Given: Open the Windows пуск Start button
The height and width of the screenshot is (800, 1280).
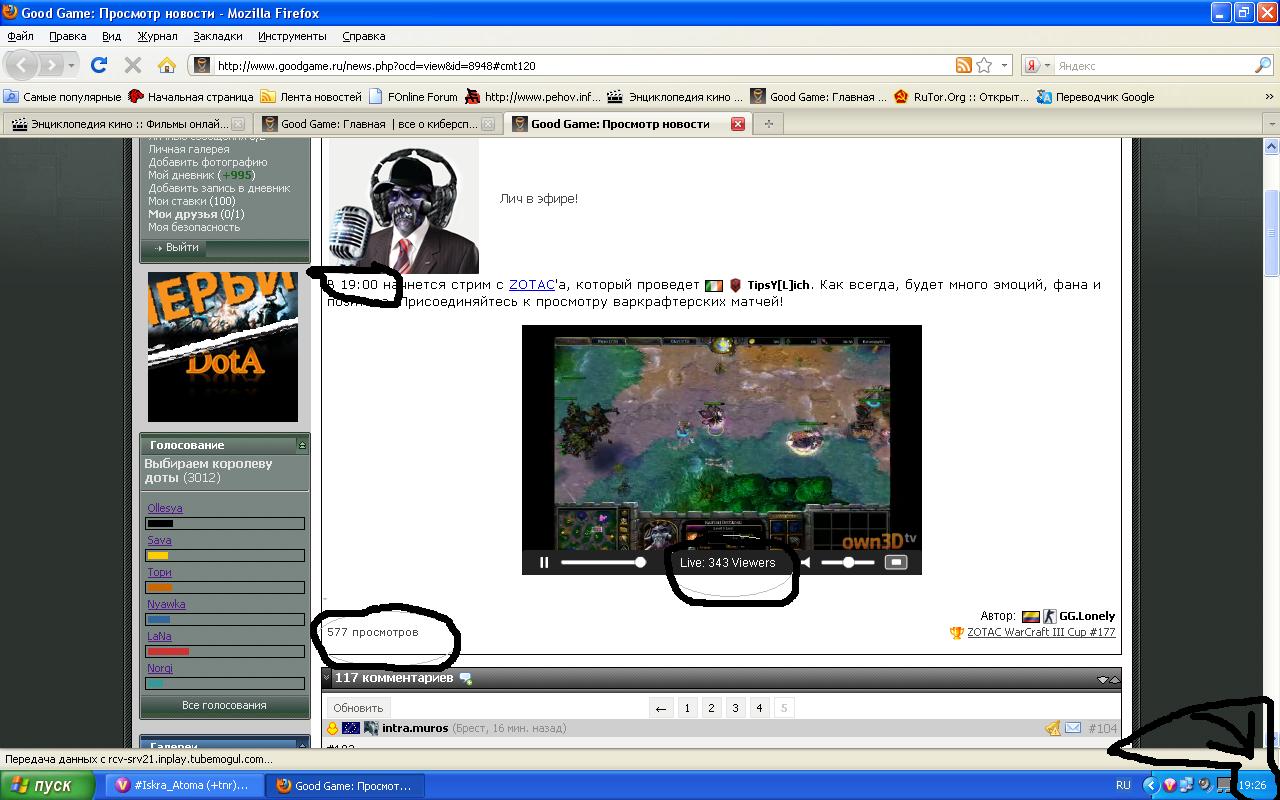Looking at the screenshot, I should tap(47, 785).
